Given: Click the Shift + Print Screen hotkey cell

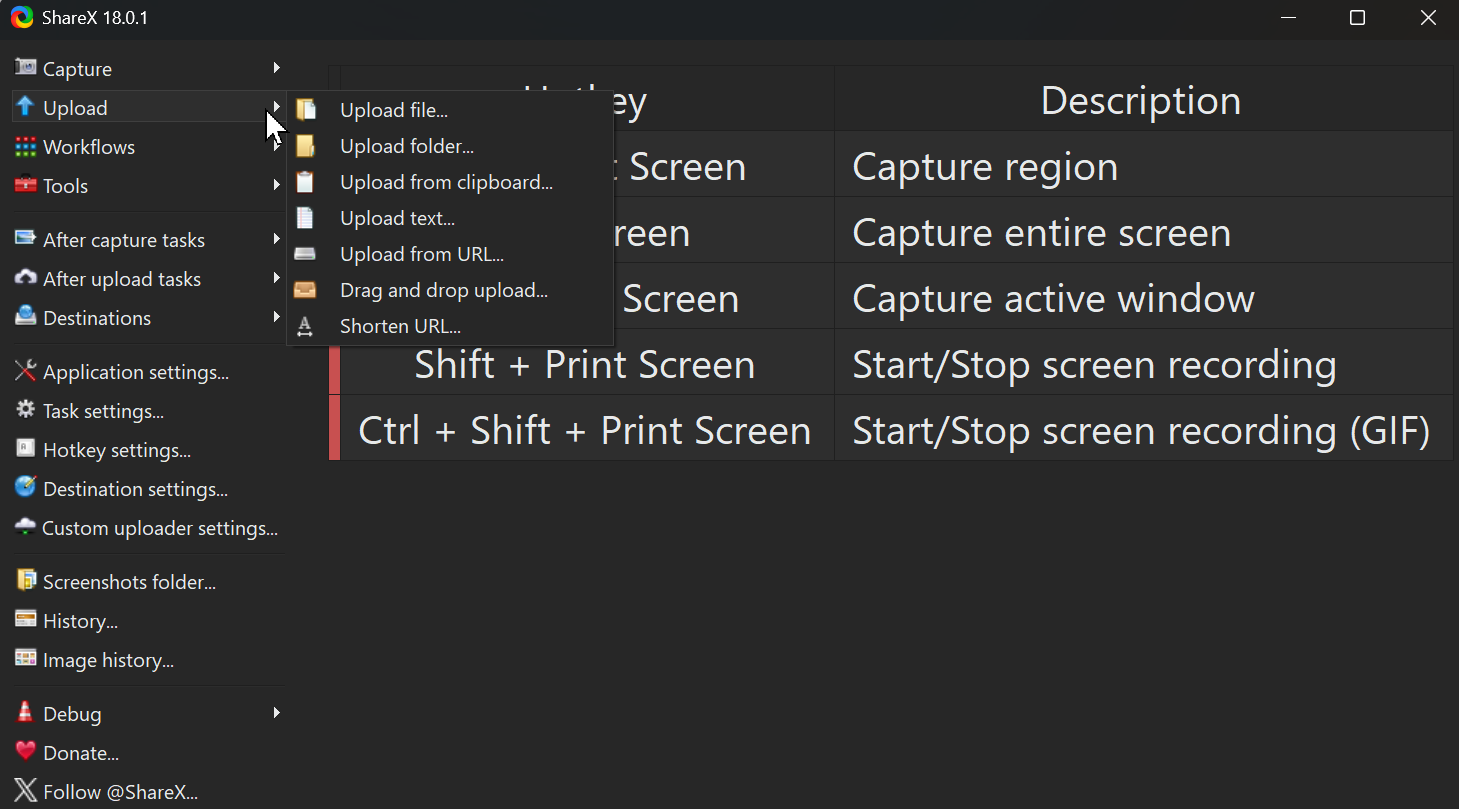Looking at the screenshot, I should [x=587, y=364].
